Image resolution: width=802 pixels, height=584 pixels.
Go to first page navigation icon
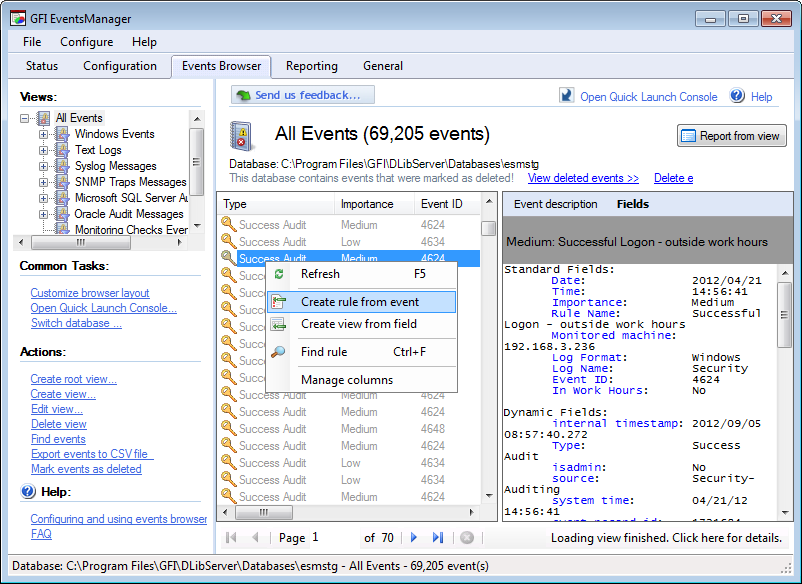point(231,537)
